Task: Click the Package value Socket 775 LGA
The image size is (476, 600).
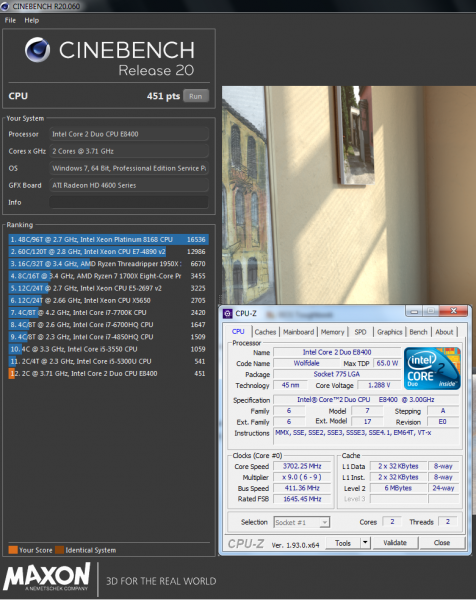Action: [337, 374]
